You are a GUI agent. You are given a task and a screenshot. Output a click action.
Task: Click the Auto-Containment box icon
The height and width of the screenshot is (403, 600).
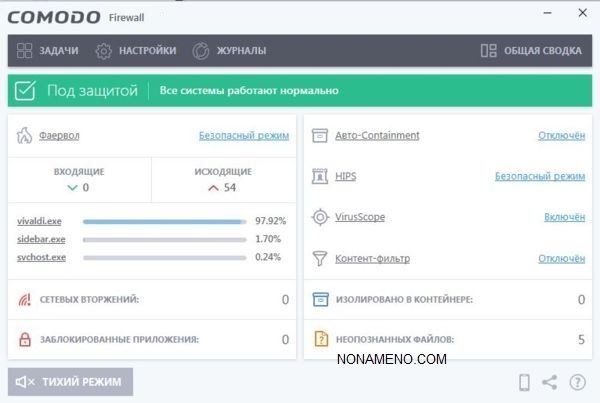[x=320, y=135]
